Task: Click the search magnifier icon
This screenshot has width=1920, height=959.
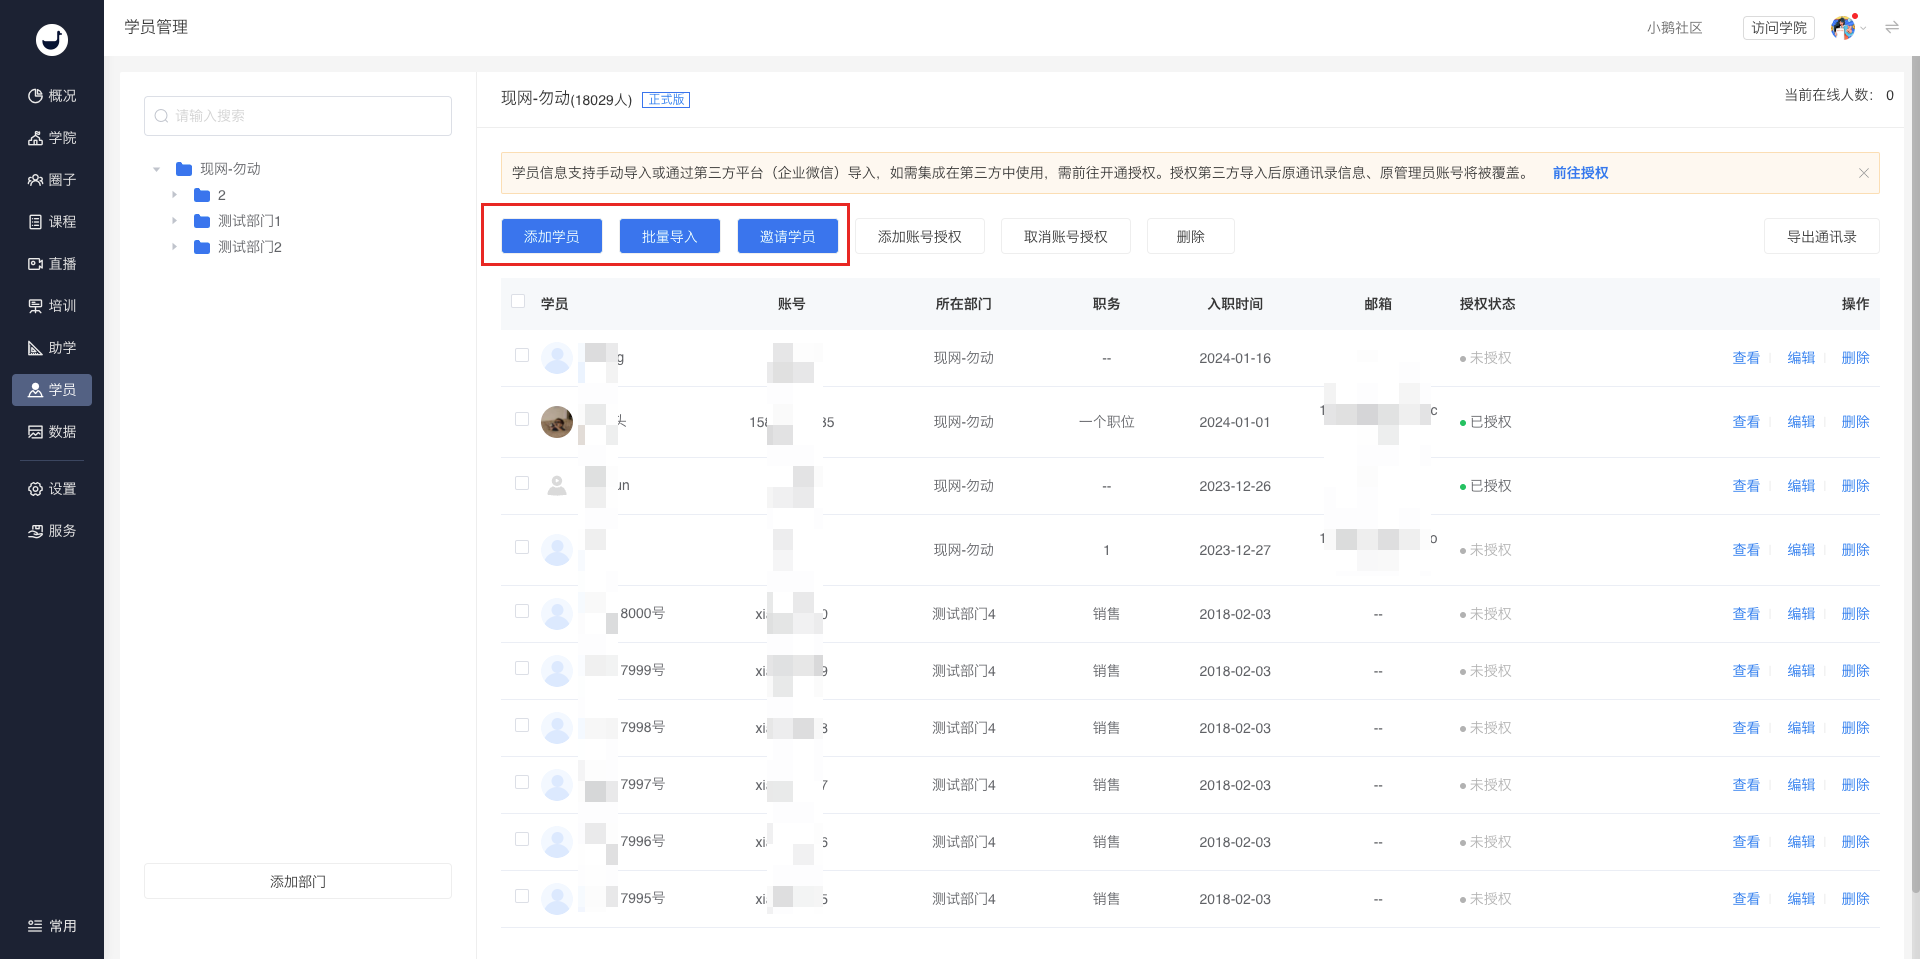Action: click(161, 116)
